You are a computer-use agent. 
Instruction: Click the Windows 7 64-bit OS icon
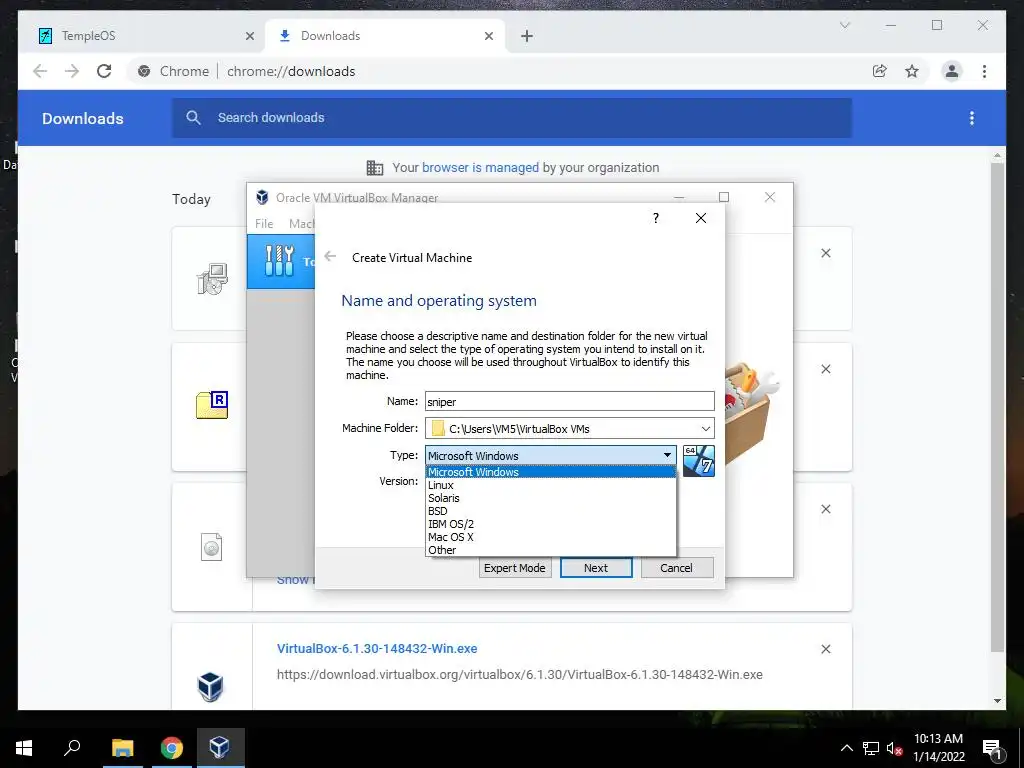698,461
